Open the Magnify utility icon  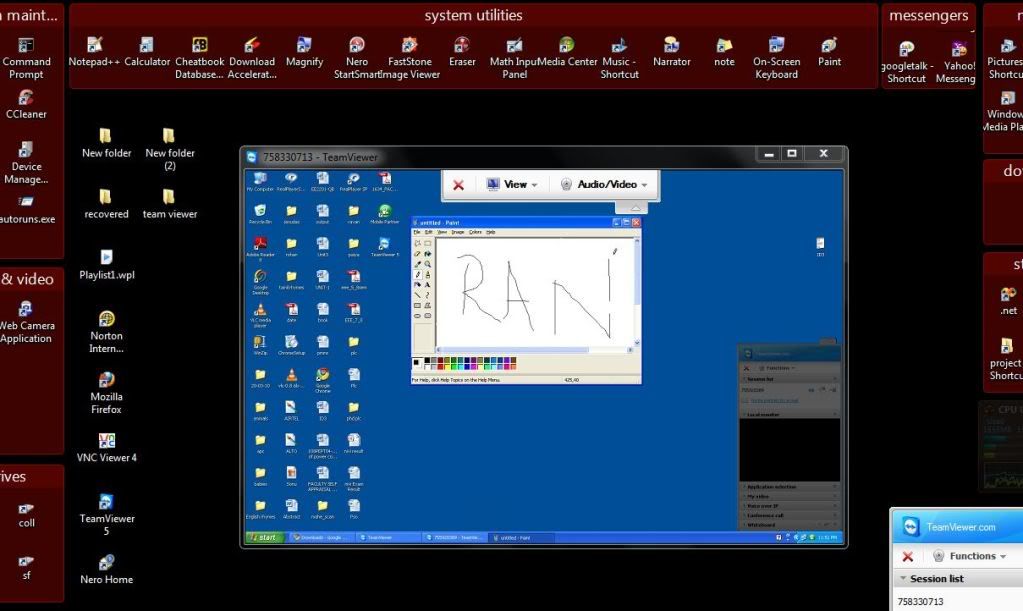point(304,45)
